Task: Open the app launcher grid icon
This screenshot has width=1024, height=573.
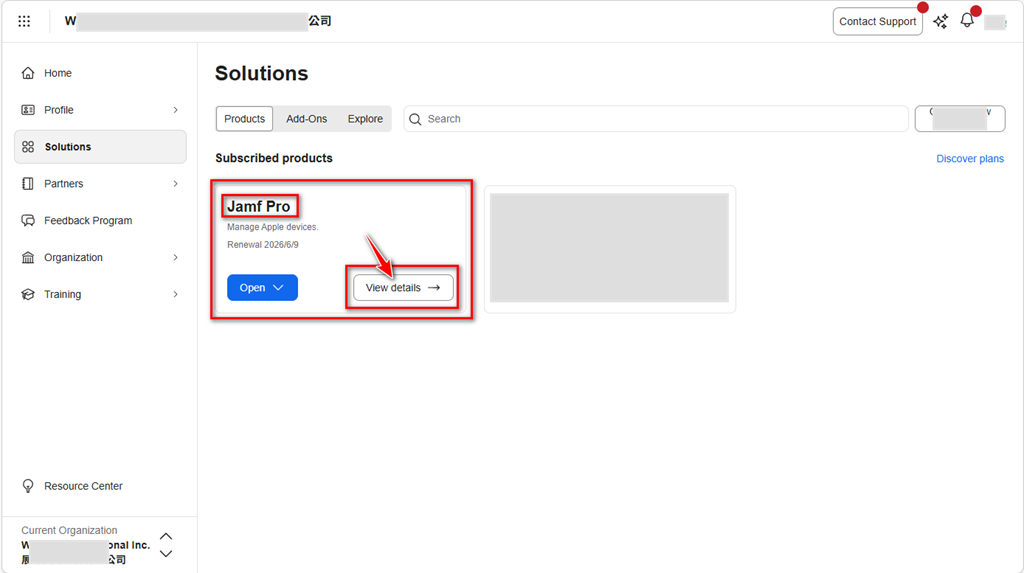Action: [24, 21]
